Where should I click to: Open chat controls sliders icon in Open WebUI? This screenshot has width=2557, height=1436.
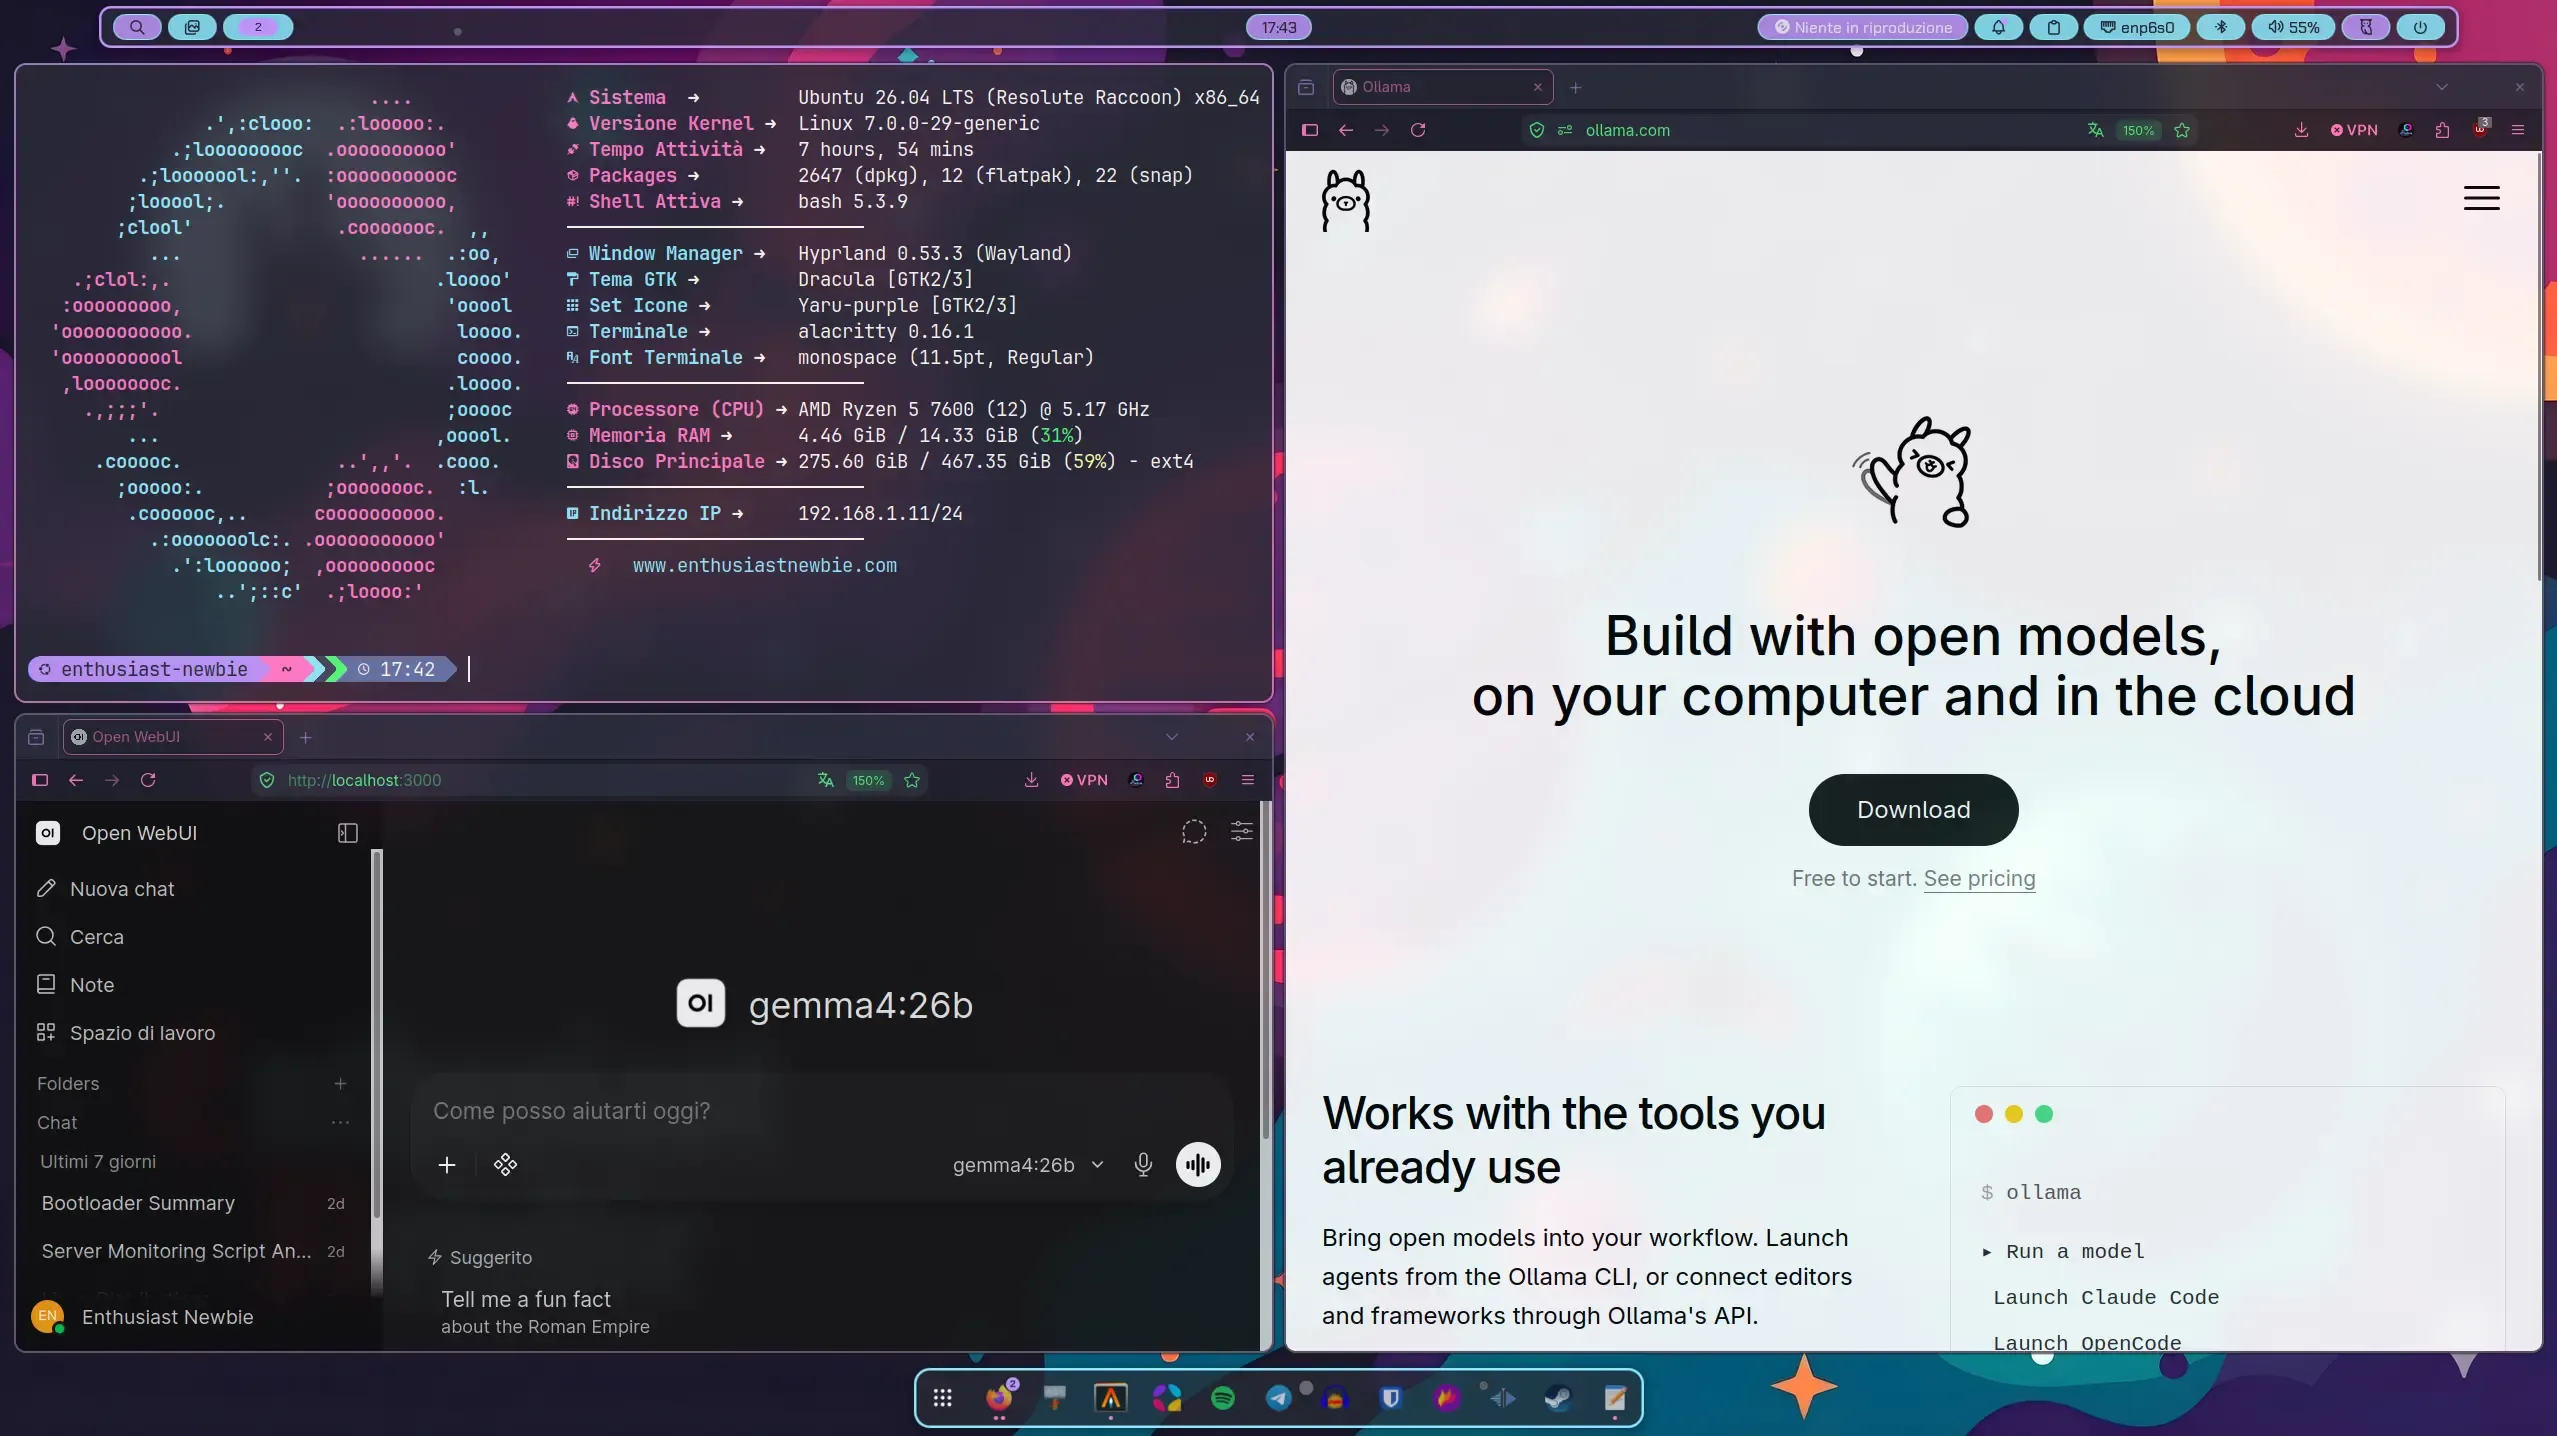[x=1241, y=832]
